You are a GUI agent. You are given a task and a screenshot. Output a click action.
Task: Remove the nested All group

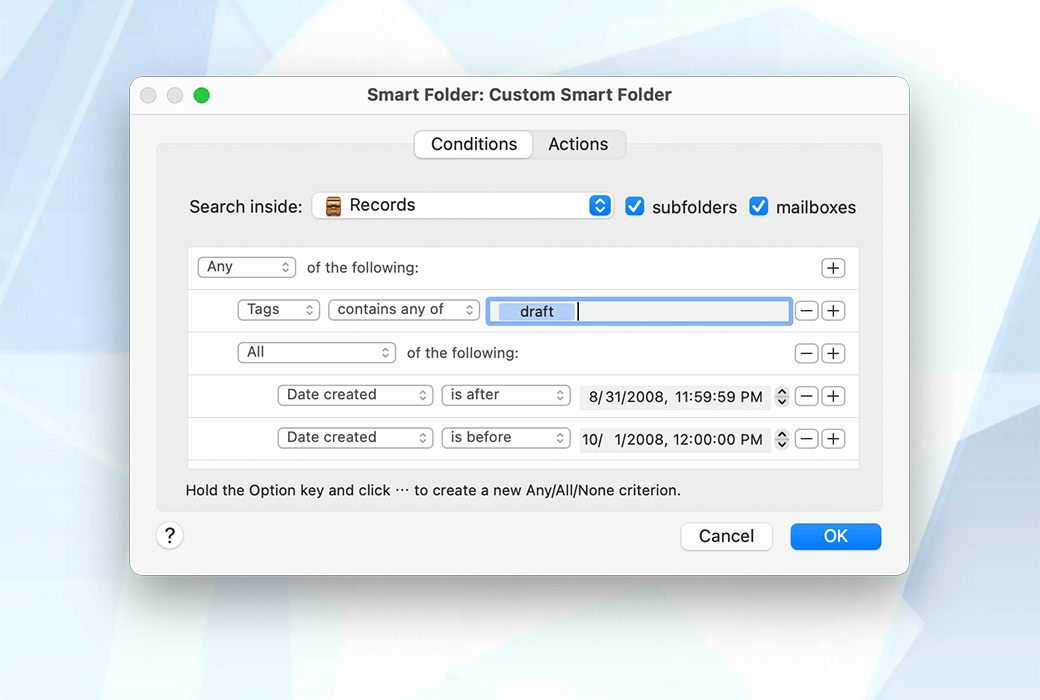(x=807, y=353)
